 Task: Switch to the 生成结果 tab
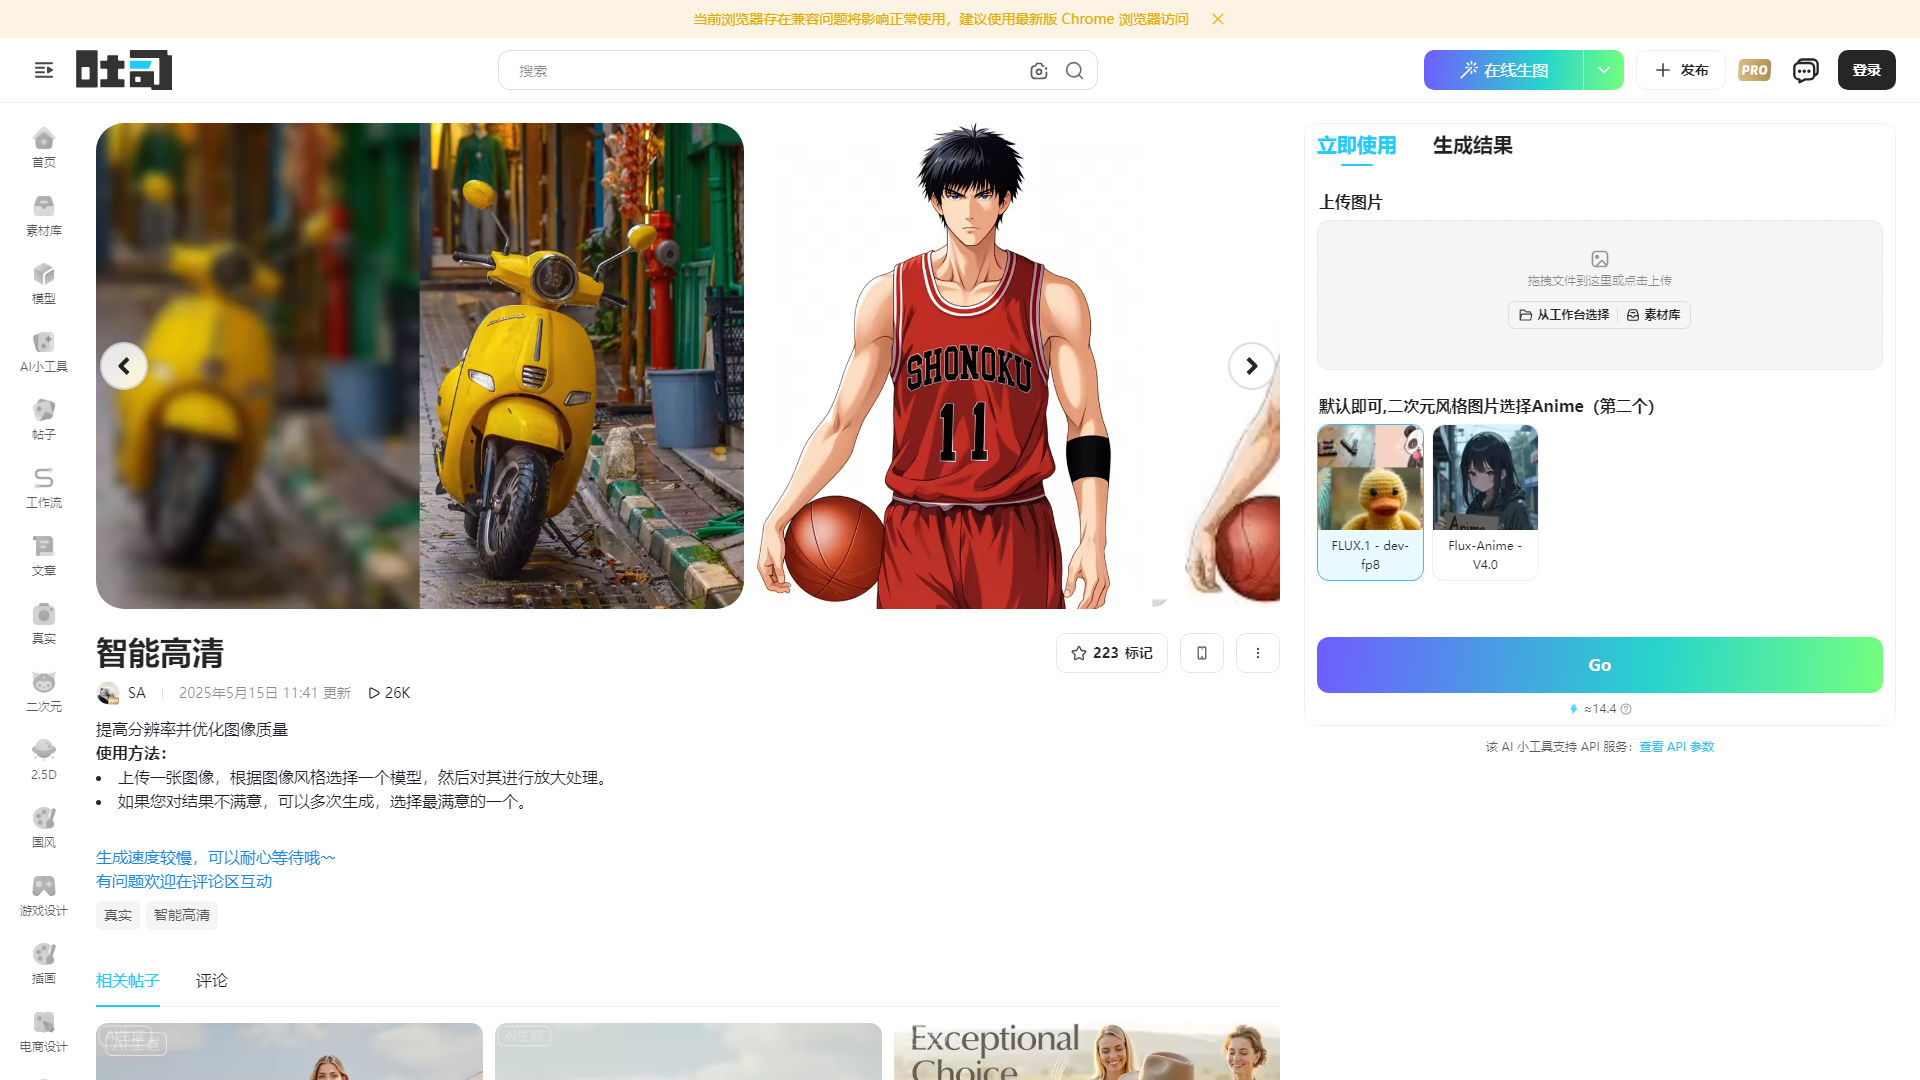[1471, 146]
